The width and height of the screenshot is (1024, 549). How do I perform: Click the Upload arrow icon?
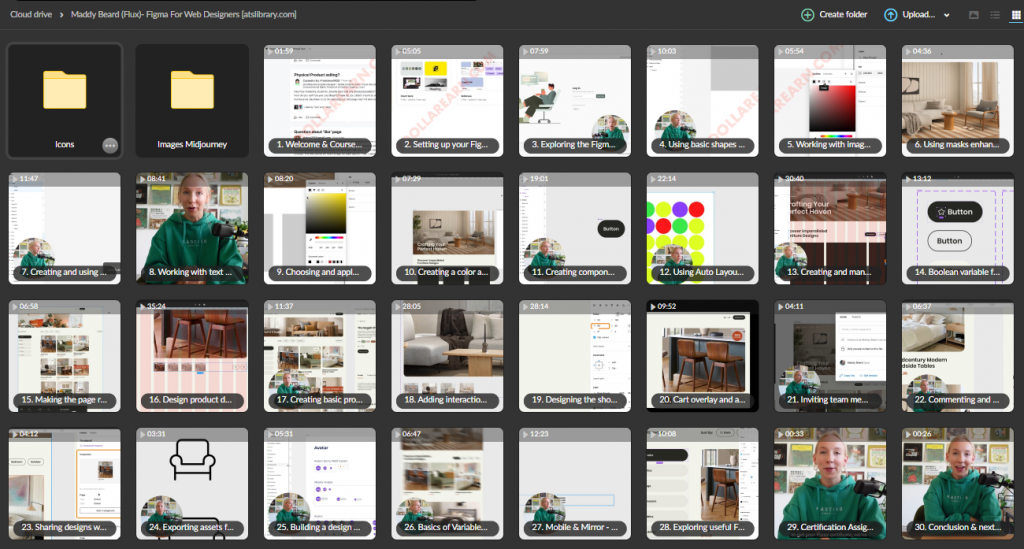point(890,14)
